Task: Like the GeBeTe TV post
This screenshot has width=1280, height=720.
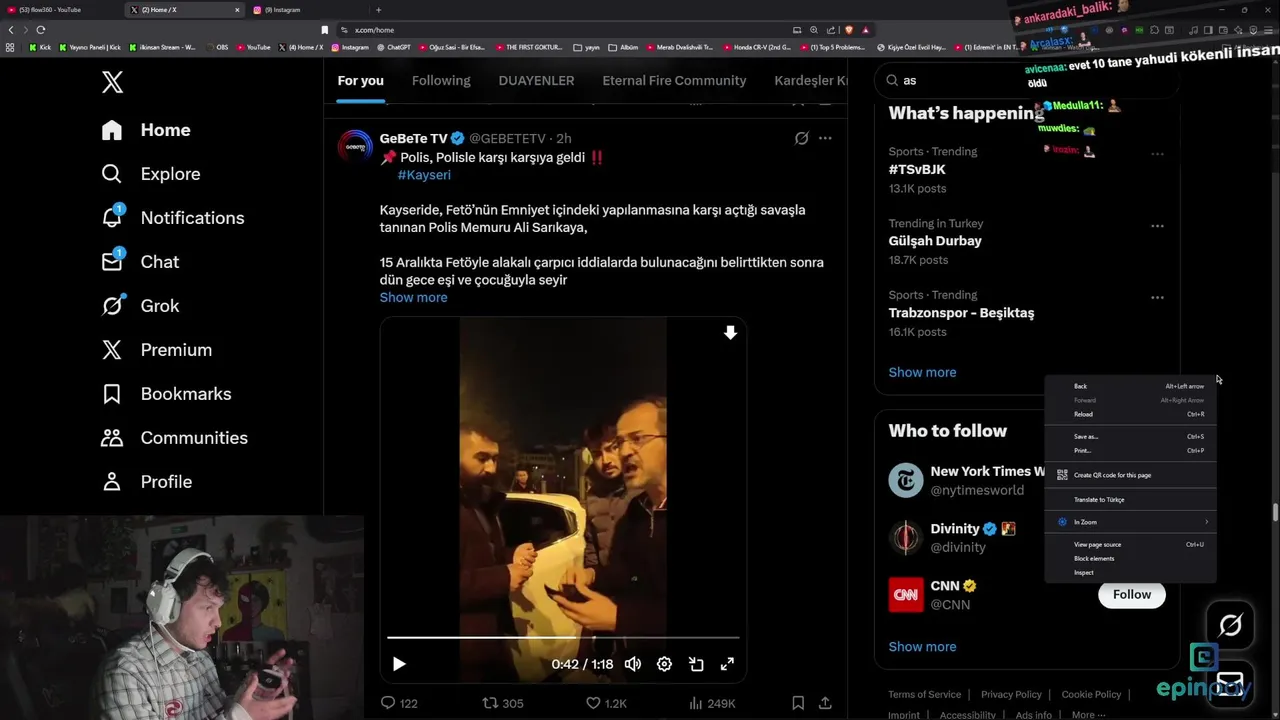Action: 606,703
